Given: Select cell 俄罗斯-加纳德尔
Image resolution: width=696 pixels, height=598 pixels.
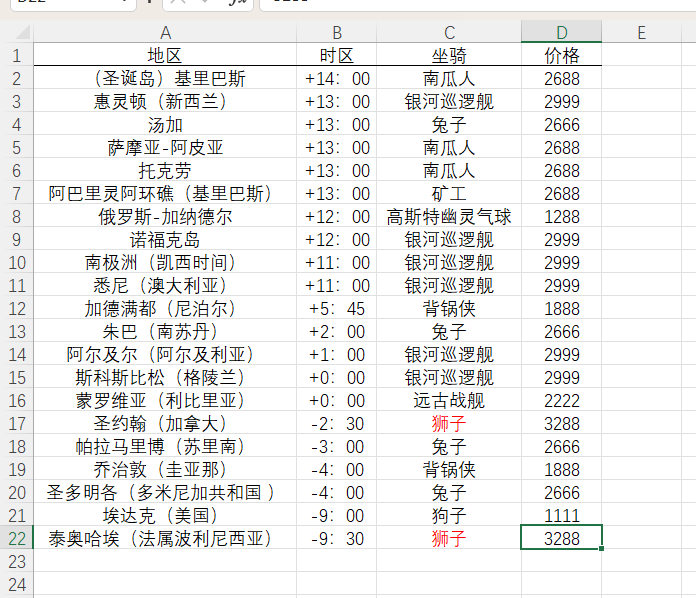Looking at the screenshot, I should click(x=165, y=217).
